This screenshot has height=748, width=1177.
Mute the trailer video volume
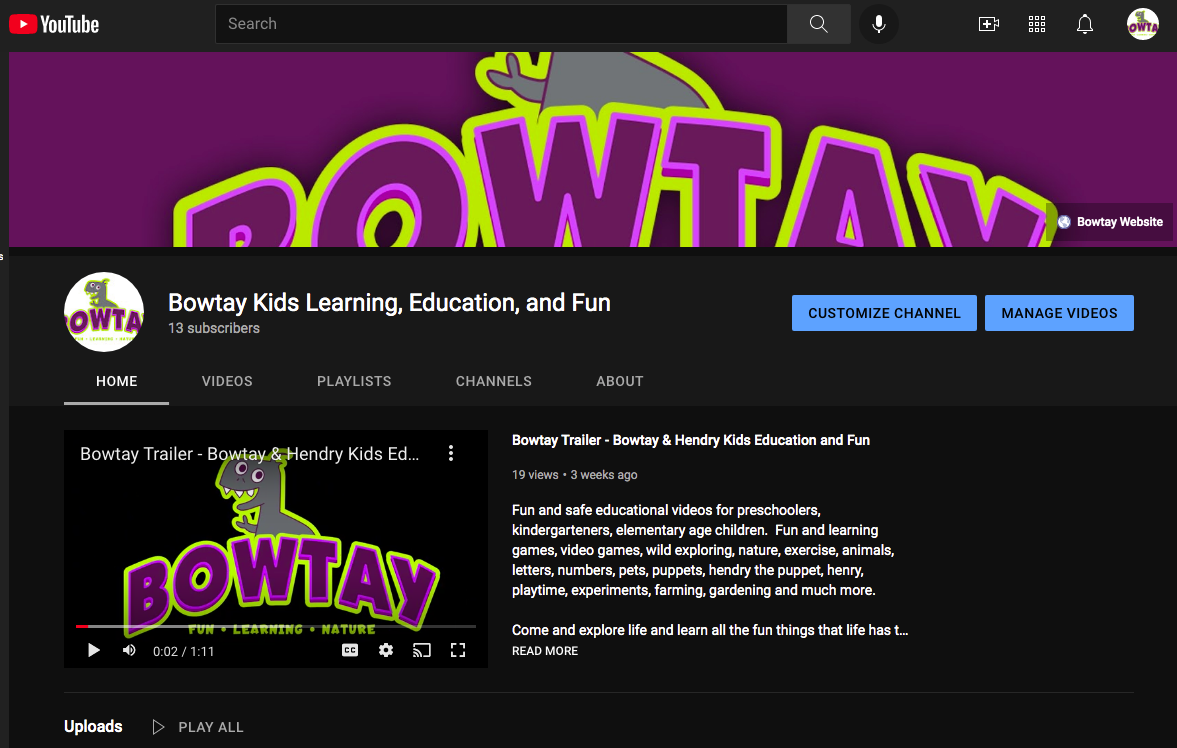pyautogui.click(x=129, y=650)
